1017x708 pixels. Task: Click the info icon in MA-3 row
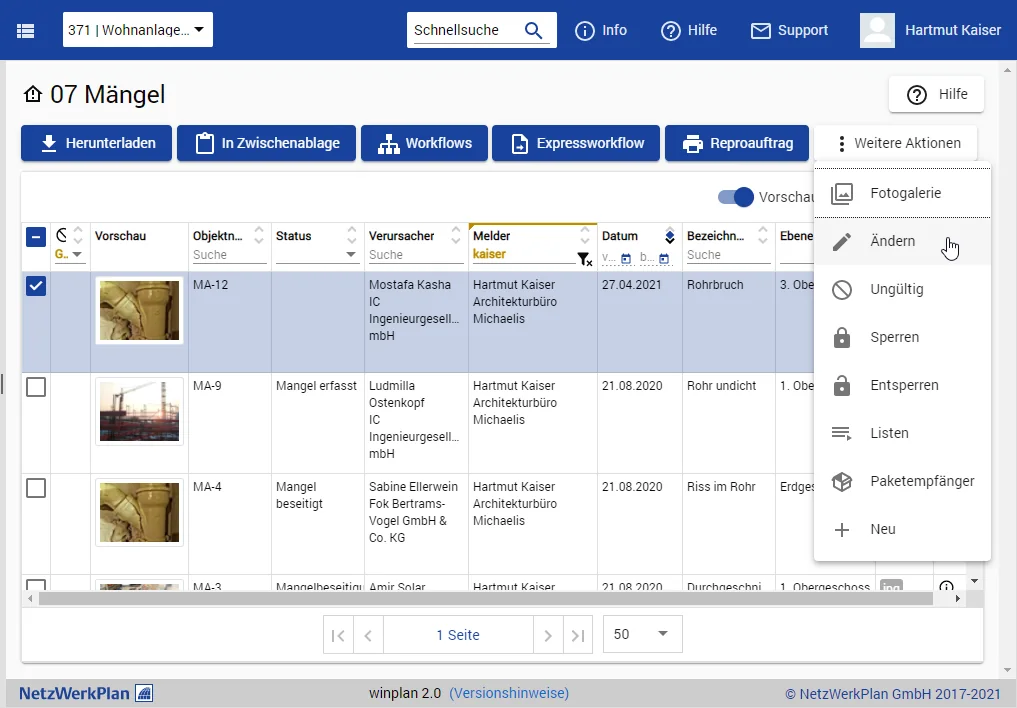[x=946, y=586]
